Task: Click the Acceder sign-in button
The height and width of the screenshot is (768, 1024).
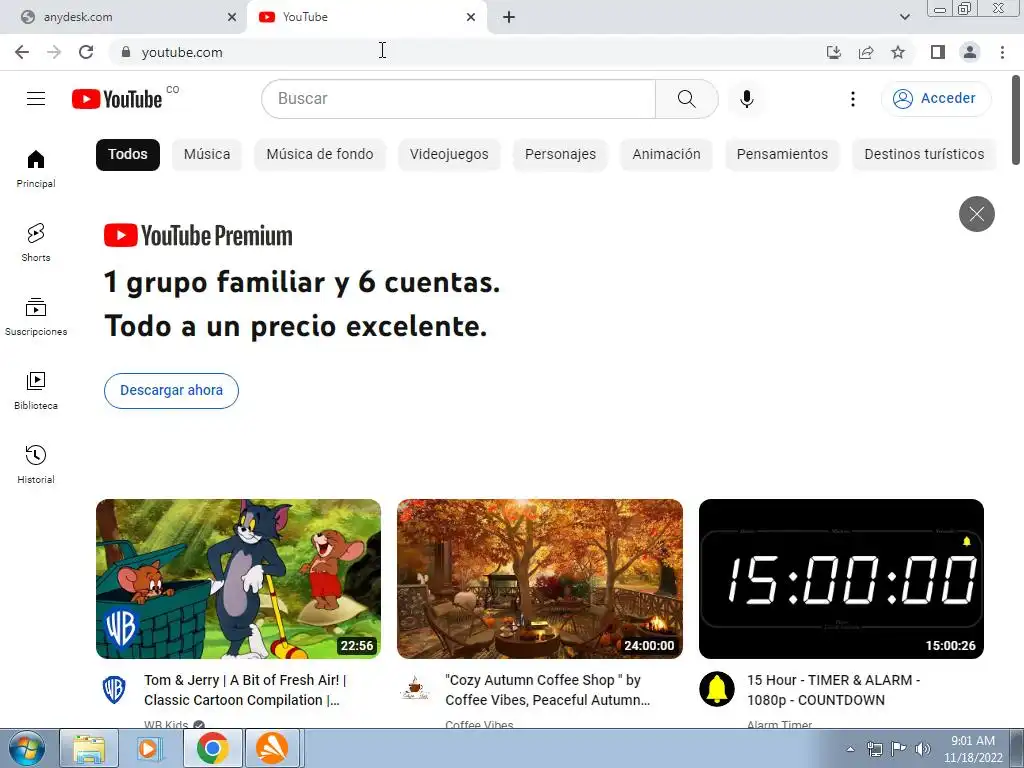Action: (936, 99)
